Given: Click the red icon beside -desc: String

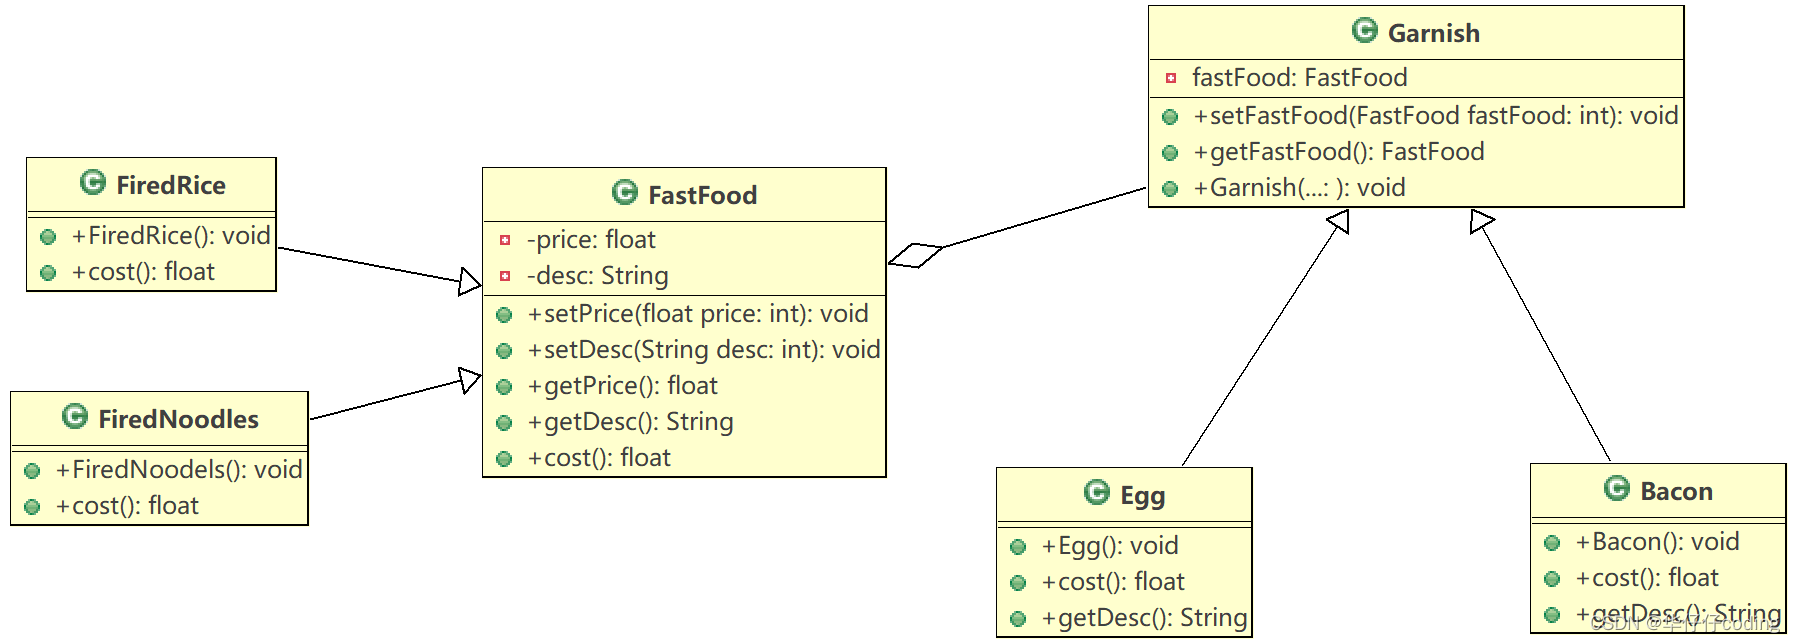Looking at the screenshot, I should [x=505, y=276].
